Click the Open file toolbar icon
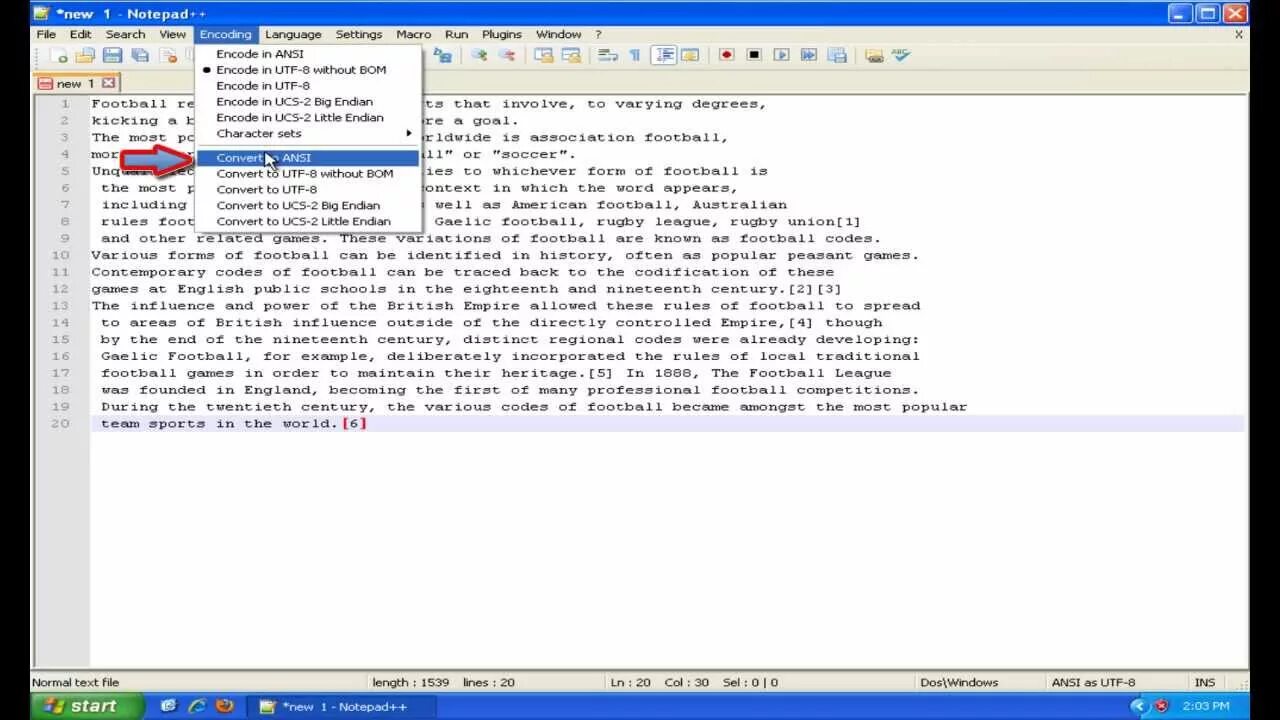Screen dimensions: 1280x720 [x=85, y=56]
